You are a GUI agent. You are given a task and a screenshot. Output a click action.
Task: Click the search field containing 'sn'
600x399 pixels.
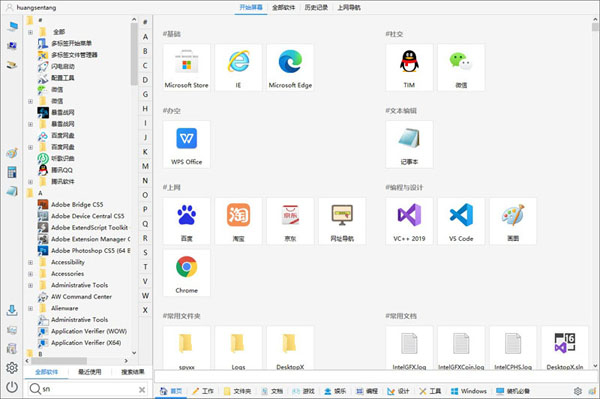[87, 389]
